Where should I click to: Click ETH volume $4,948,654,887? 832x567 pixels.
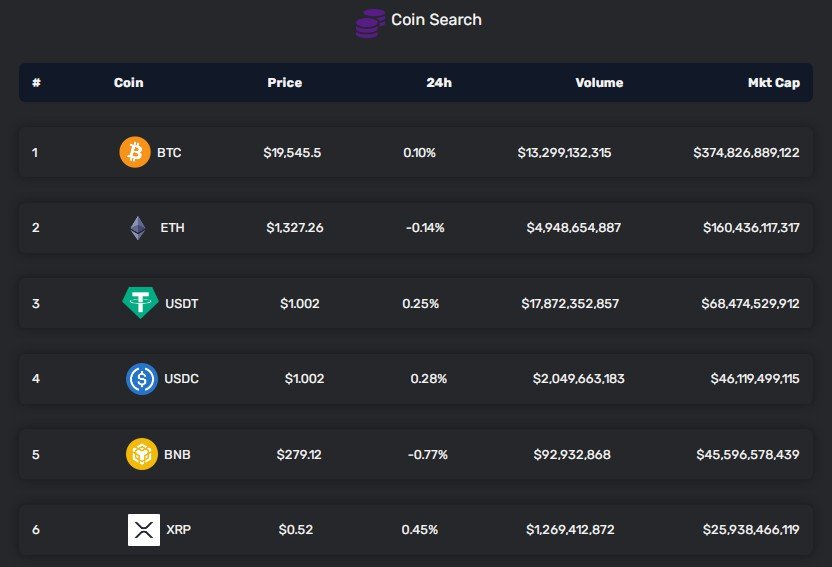574,228
